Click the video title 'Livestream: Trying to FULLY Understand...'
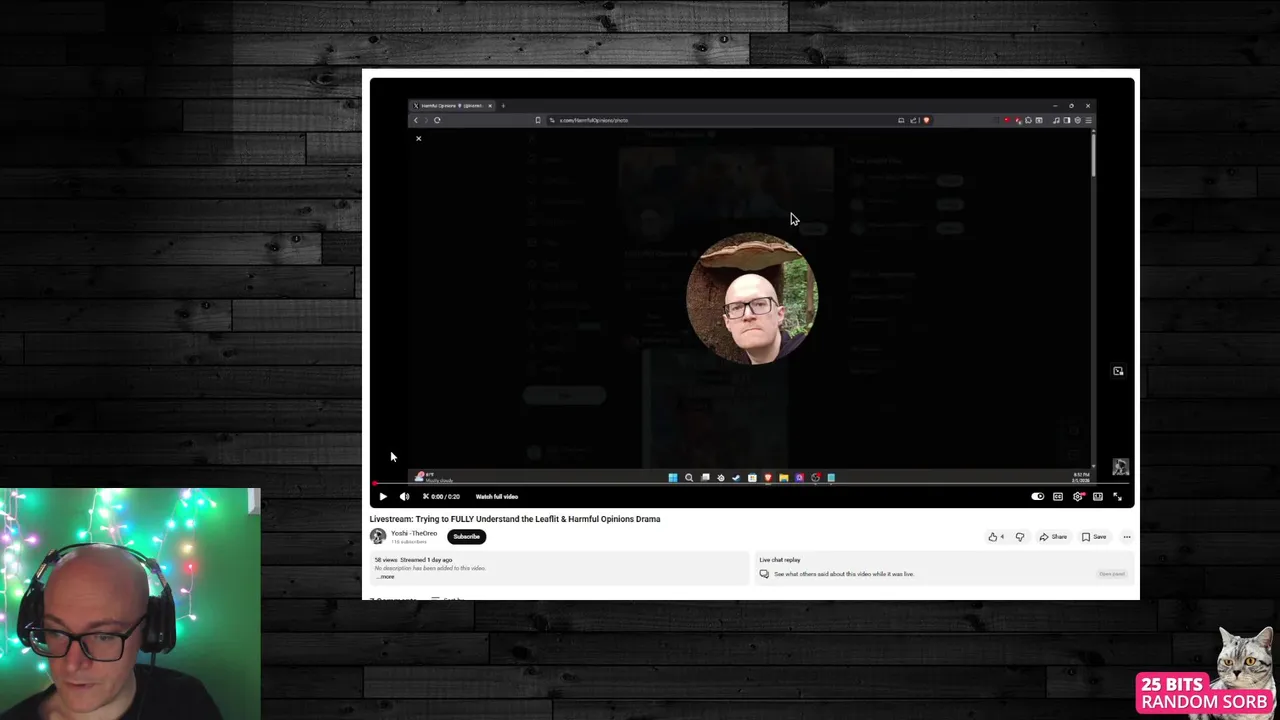Screen dimensions: 1280x720 515,519
